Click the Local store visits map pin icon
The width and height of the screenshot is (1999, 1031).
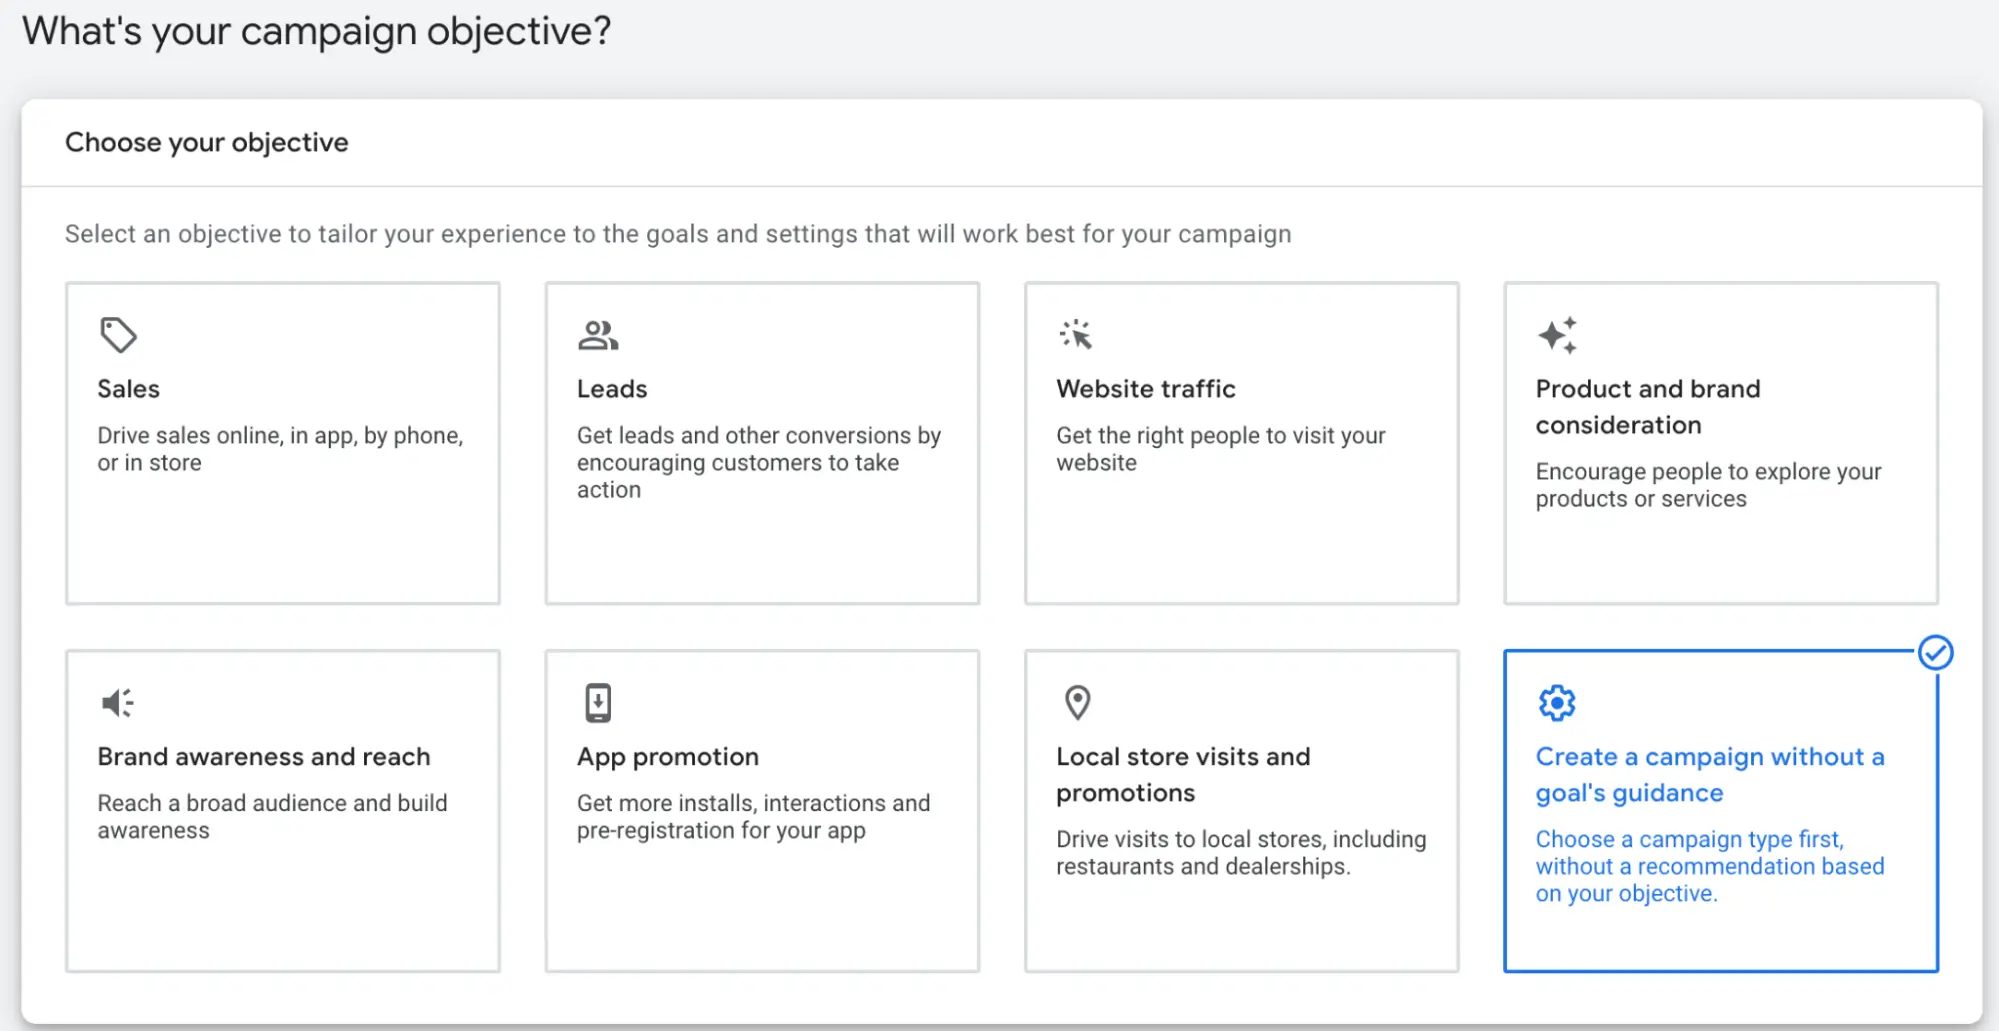click(1077, 703)
